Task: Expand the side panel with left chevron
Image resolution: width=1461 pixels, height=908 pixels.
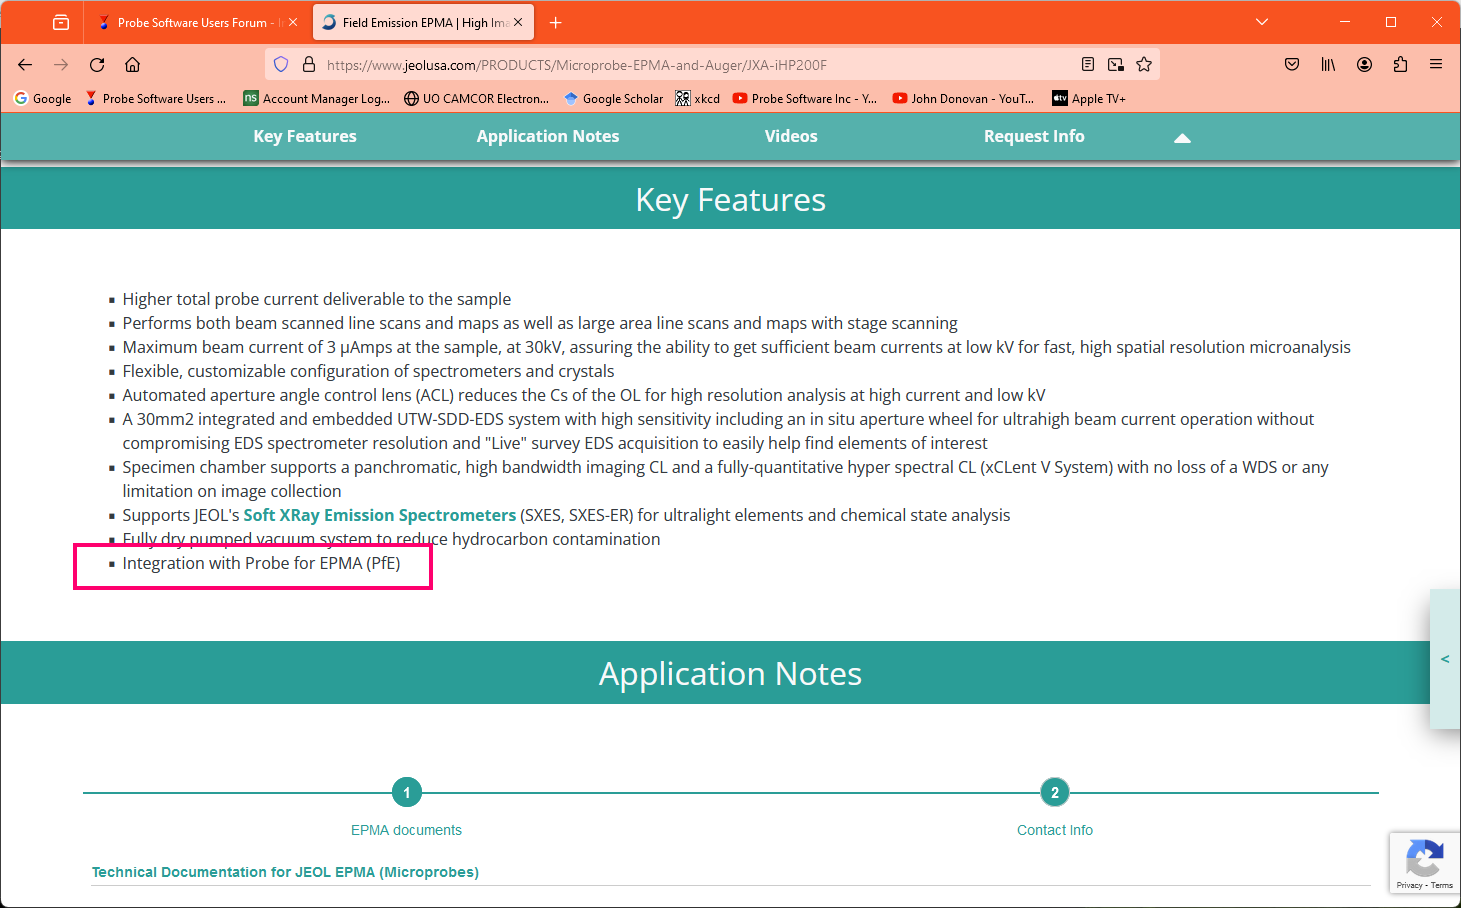Action: coord(1445,659)
